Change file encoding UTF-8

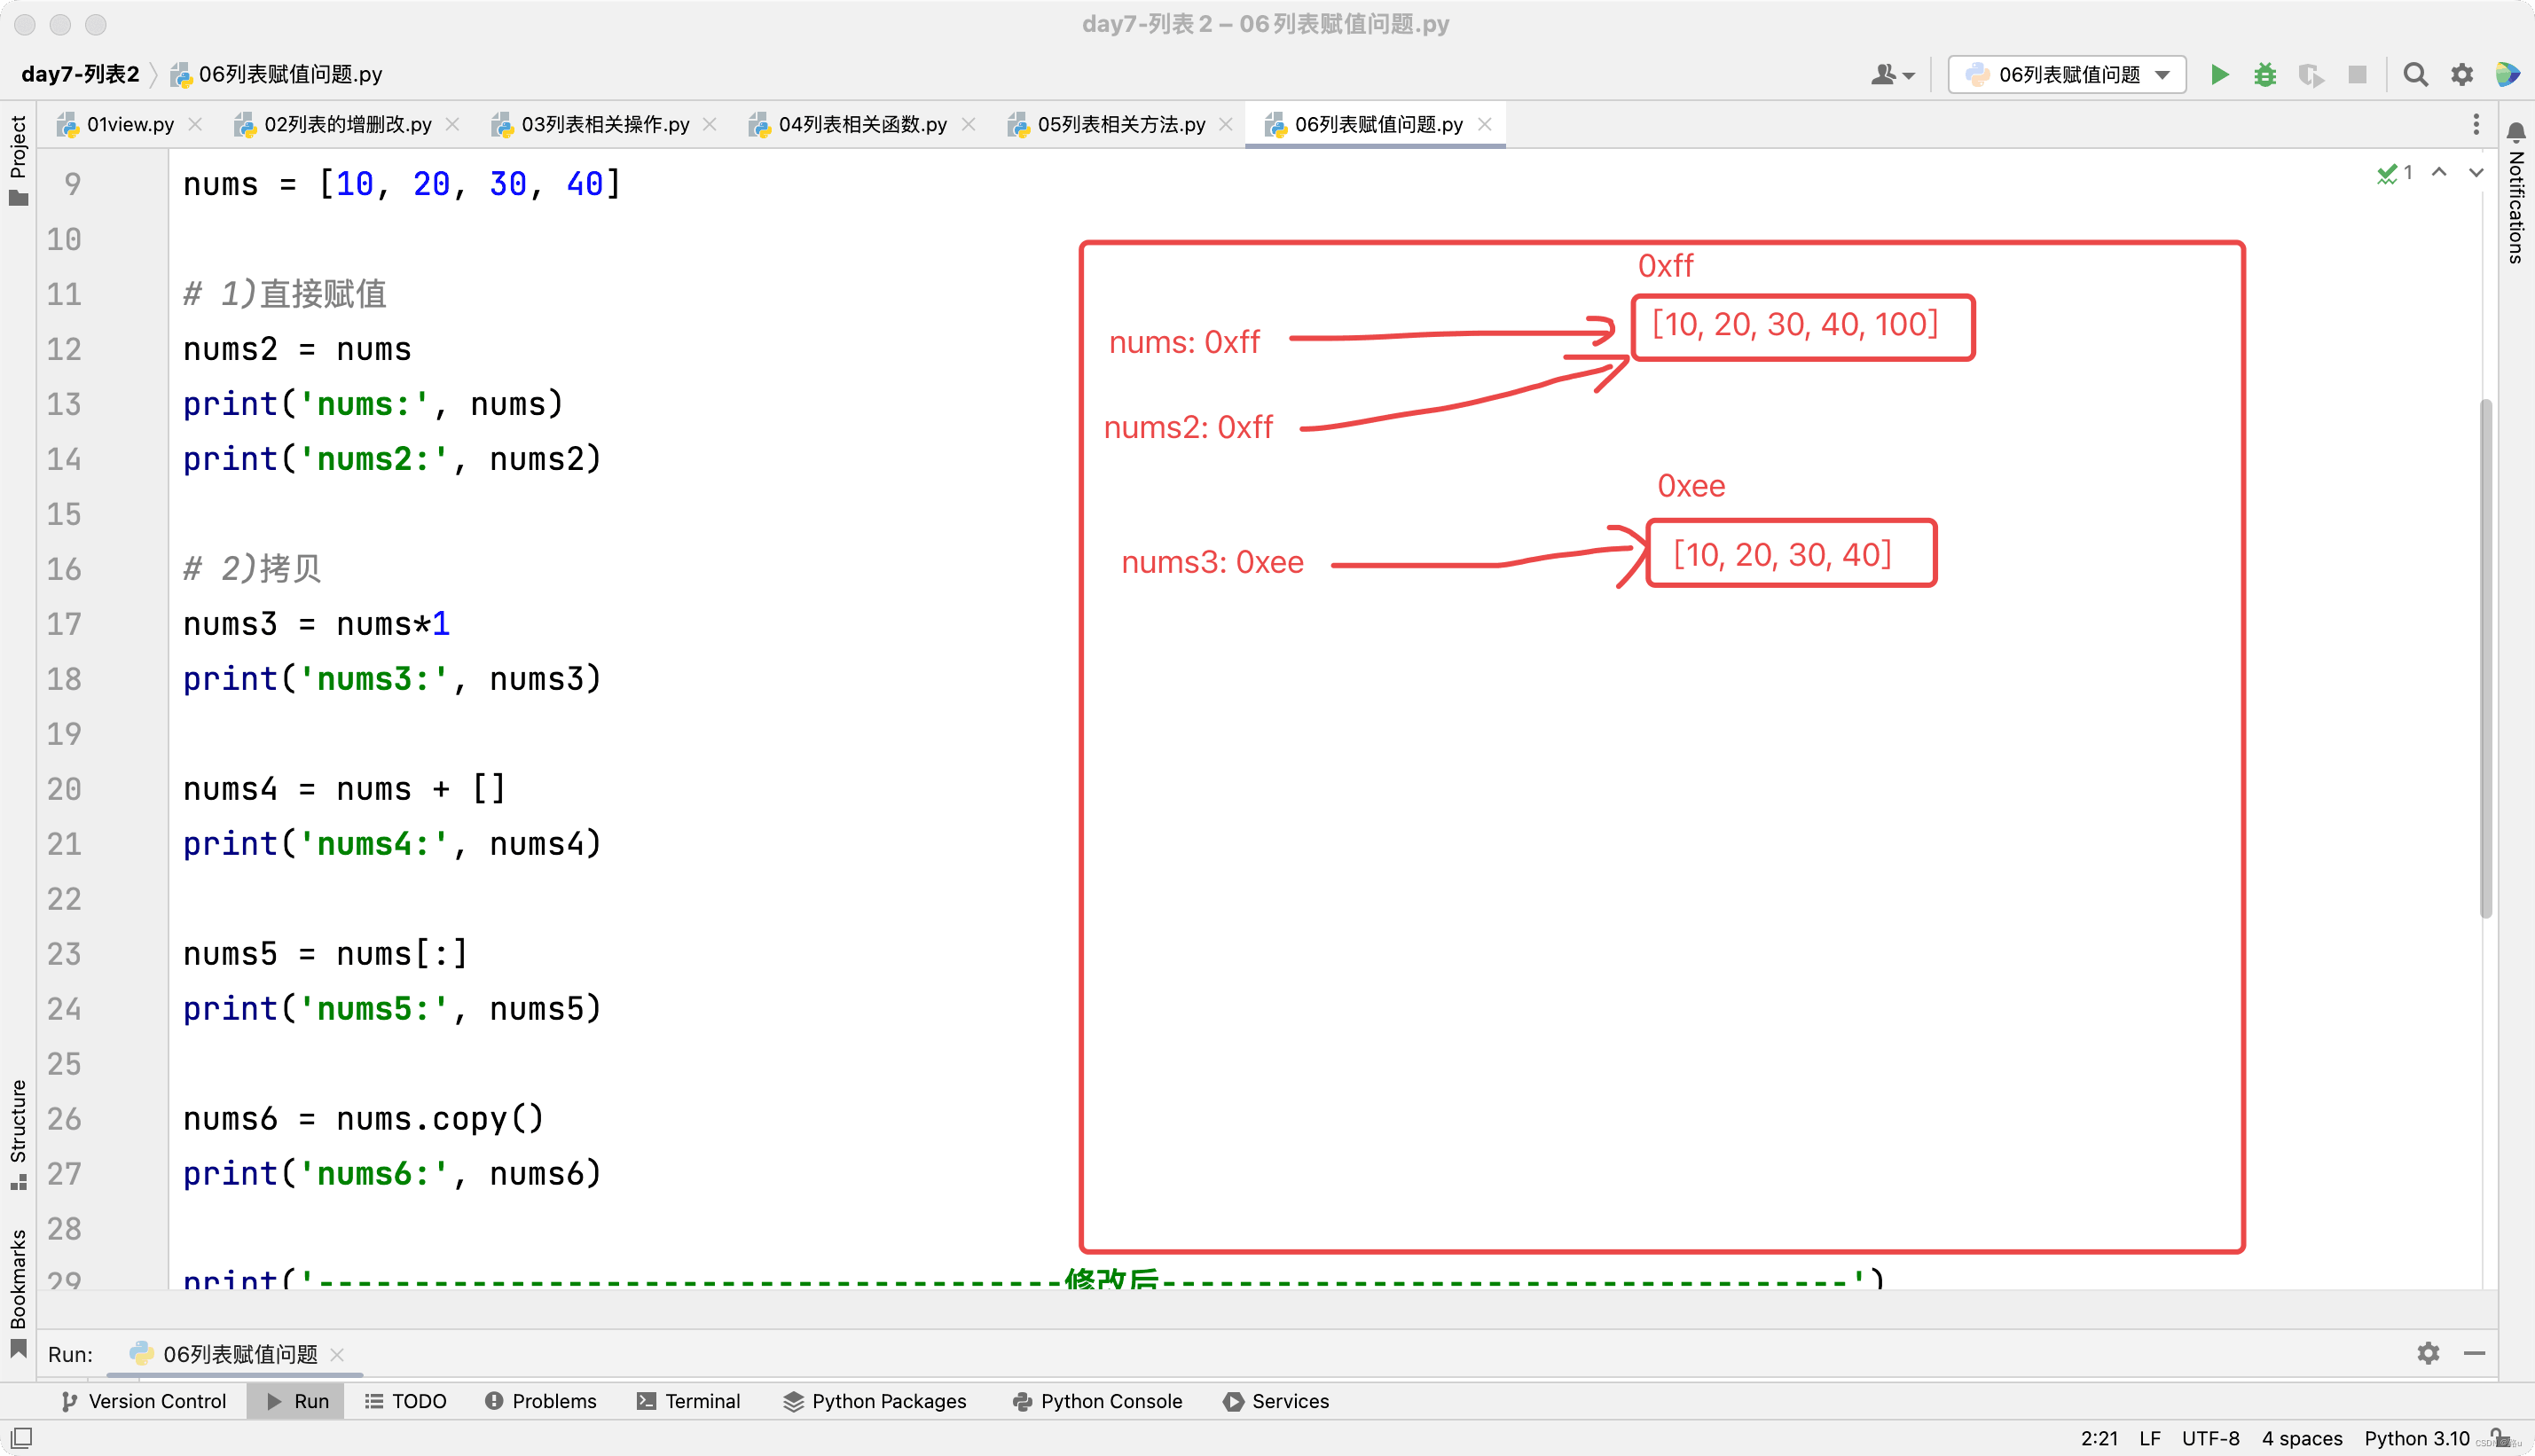(x=2210, y=1438)
